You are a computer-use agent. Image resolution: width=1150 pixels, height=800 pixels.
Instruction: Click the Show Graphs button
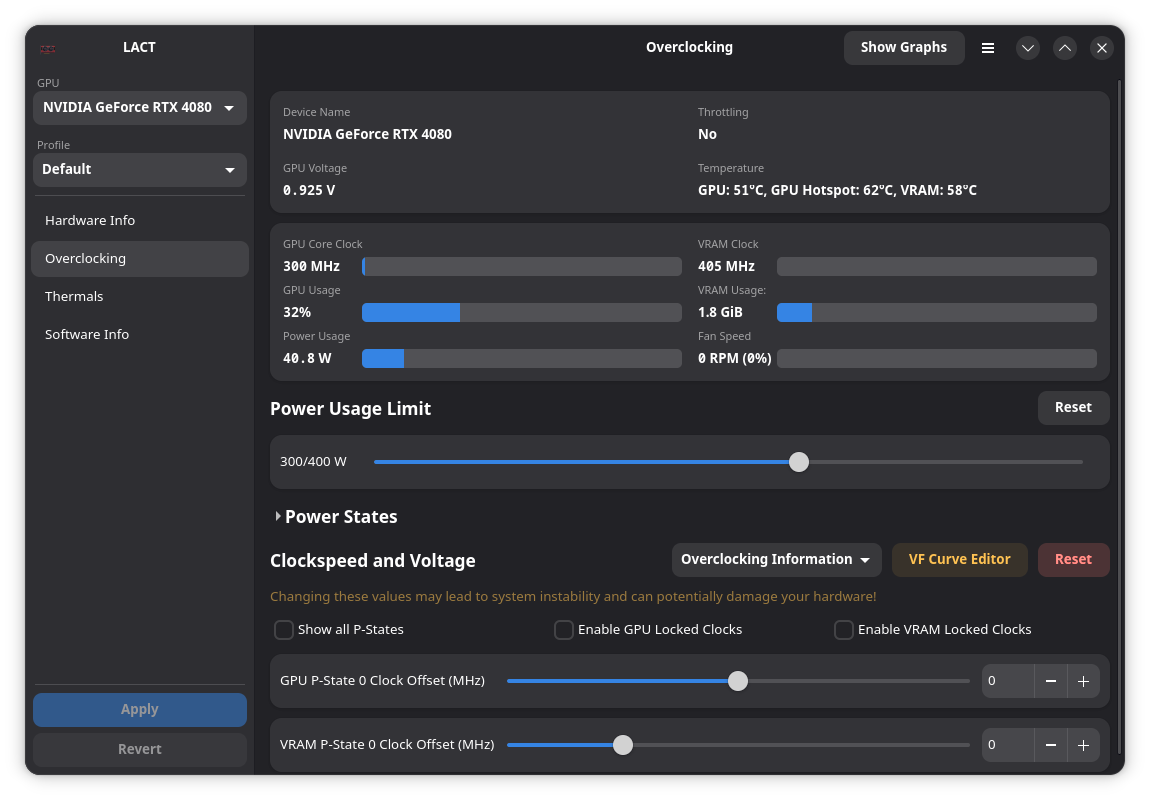(903, 48)
